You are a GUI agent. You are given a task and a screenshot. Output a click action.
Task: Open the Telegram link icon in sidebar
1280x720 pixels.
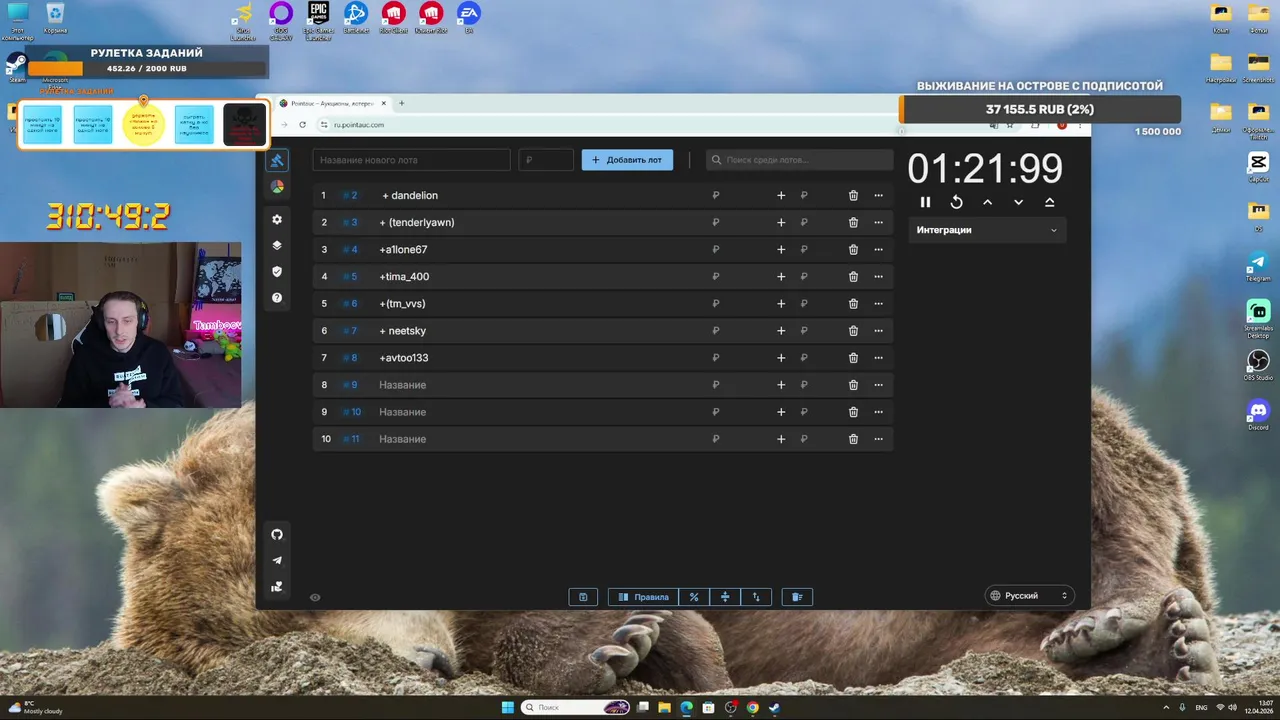point(277,560)
